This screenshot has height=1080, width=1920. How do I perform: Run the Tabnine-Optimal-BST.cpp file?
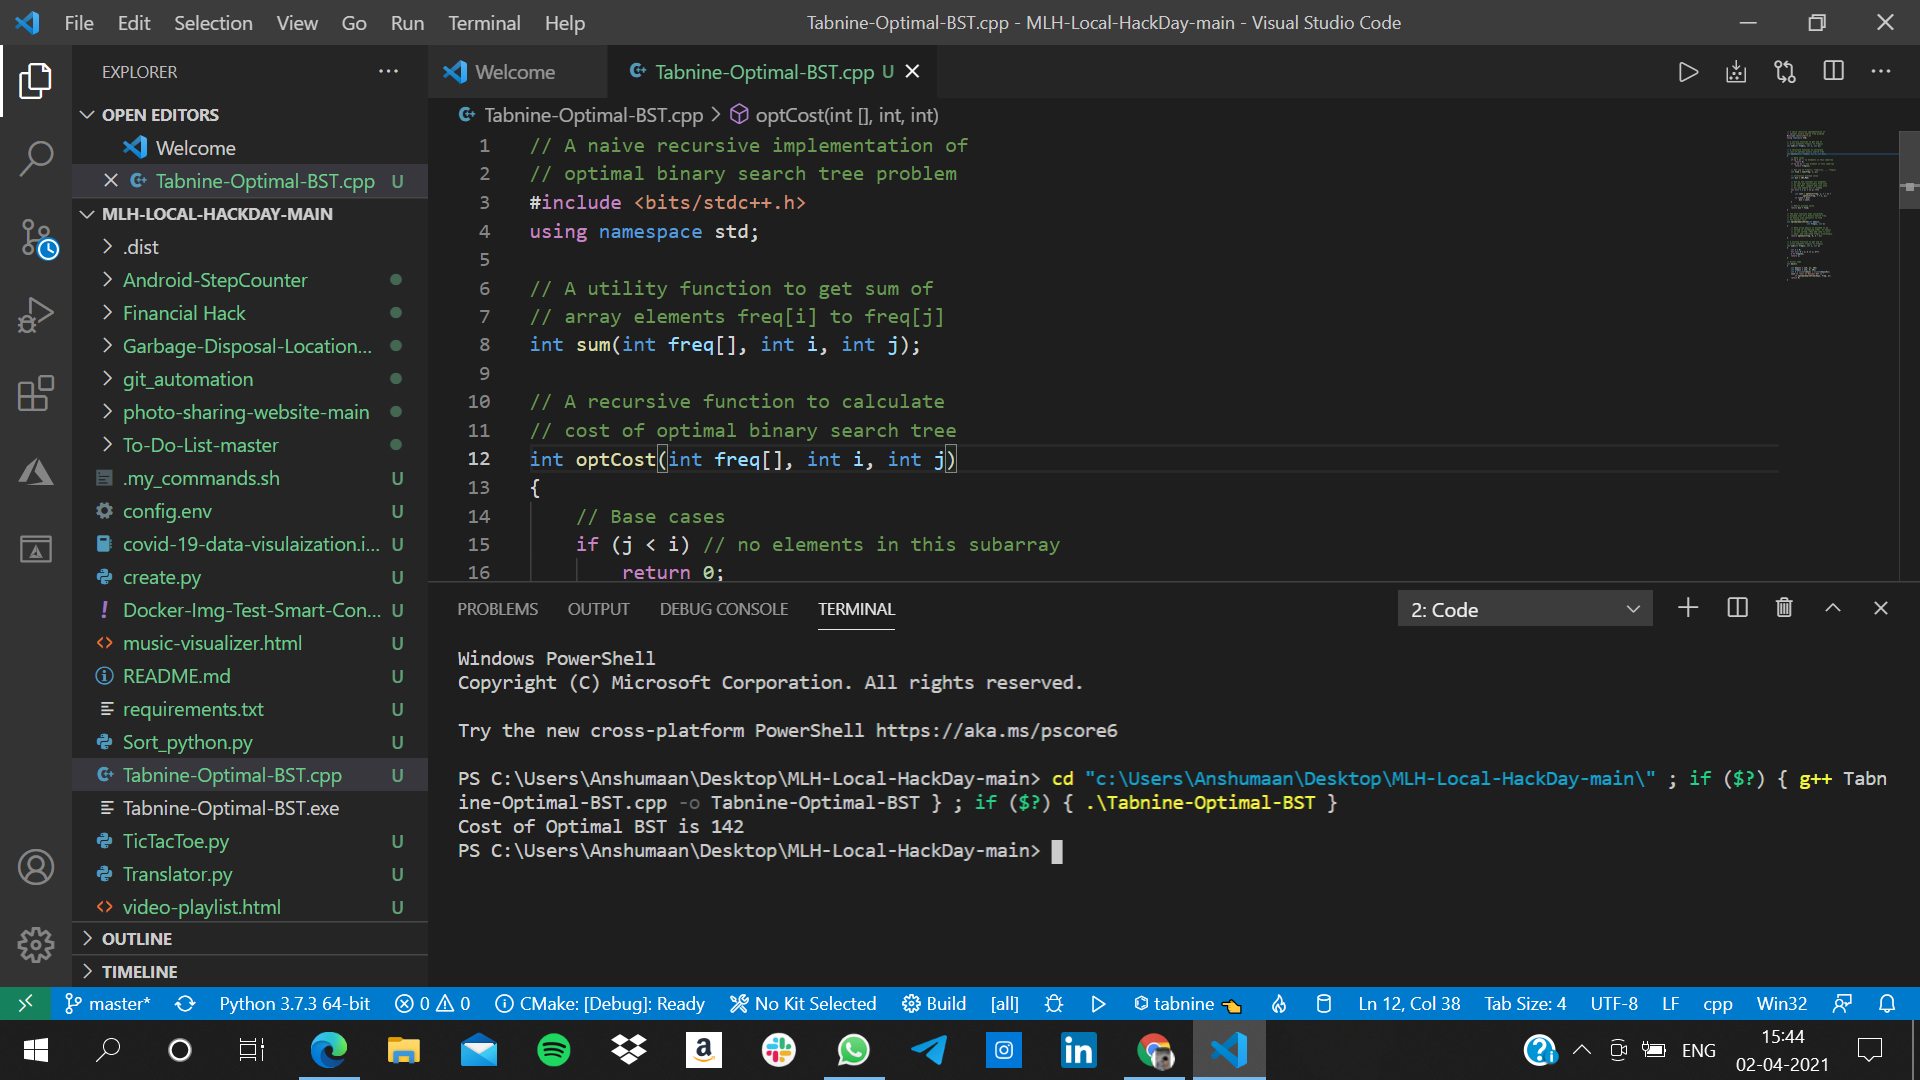coord(1688,71)
